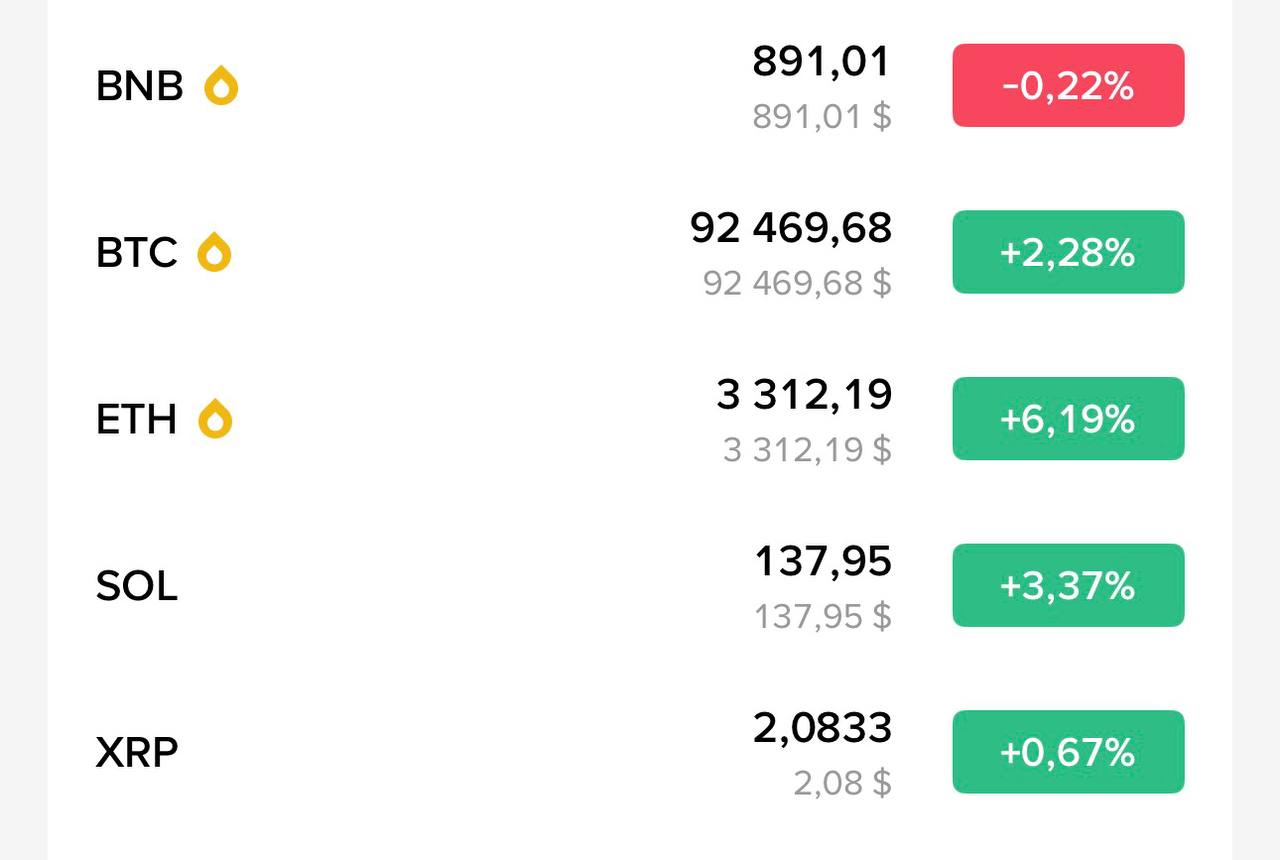This screenshot has height=860, width=1280.
Task: Click the red -0,22% change badge
Action: point(1068,86)
